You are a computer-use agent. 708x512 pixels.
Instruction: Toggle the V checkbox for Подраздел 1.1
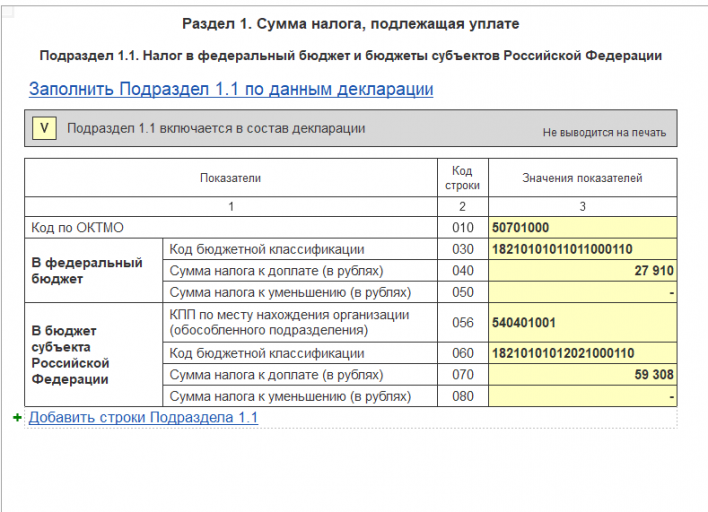coord(44,128)
